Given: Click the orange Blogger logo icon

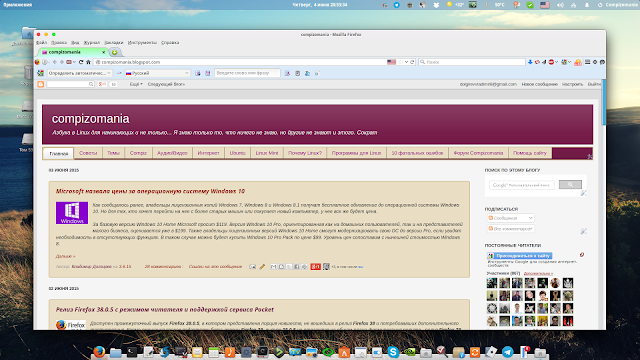Looking at the screenshot, I should tap(40, 84).
